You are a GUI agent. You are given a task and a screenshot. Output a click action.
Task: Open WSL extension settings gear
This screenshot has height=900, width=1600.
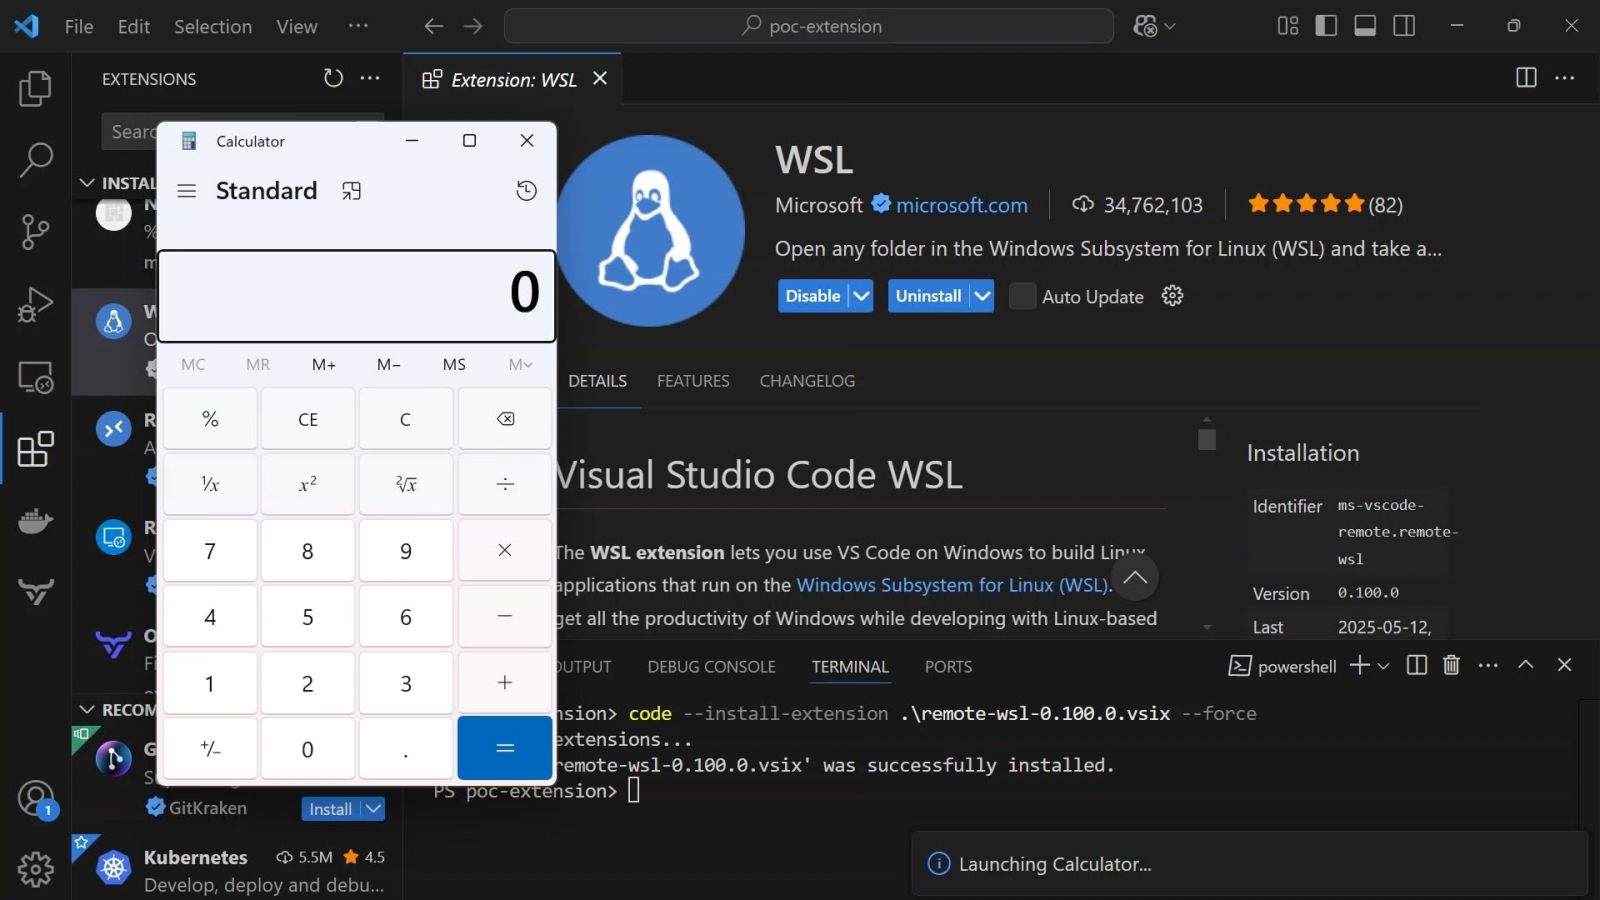click(x=1172, y=296)
